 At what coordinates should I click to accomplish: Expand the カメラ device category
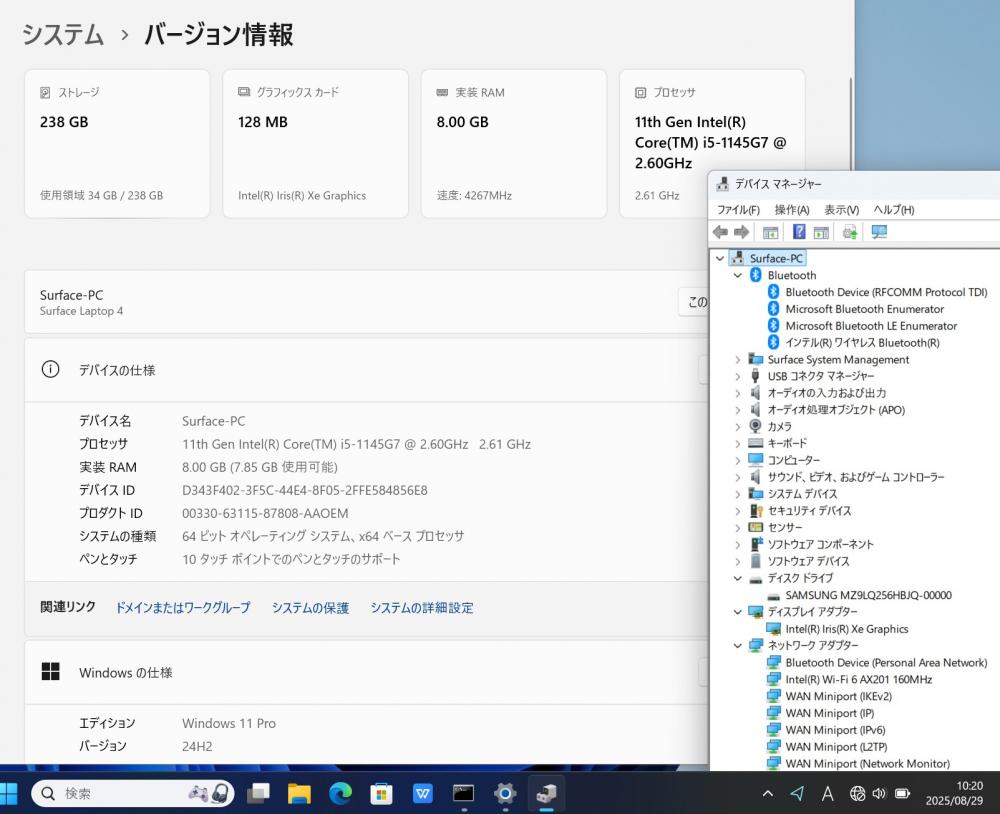click(738, 426)
